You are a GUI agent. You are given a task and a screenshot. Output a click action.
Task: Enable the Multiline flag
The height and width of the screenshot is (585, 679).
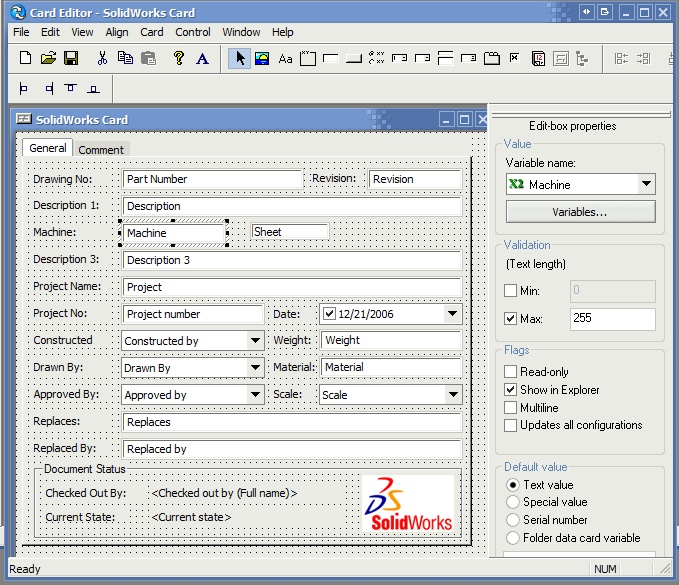[x=511, y=407]
